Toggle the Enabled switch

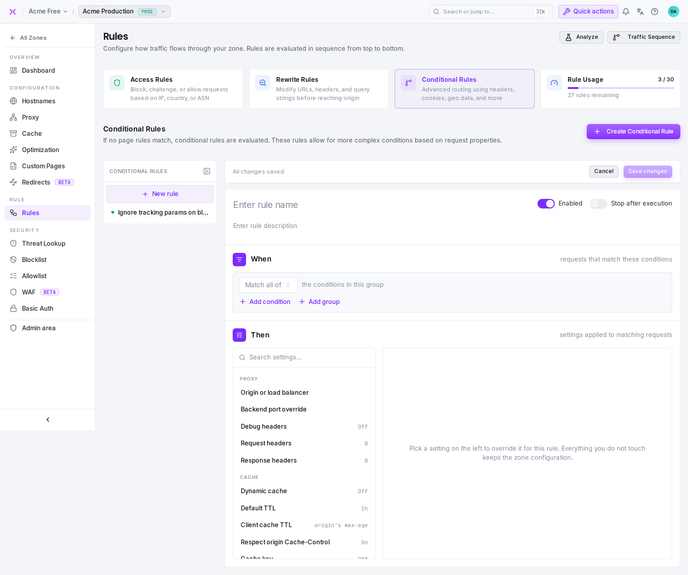click(x=546, y=204)
